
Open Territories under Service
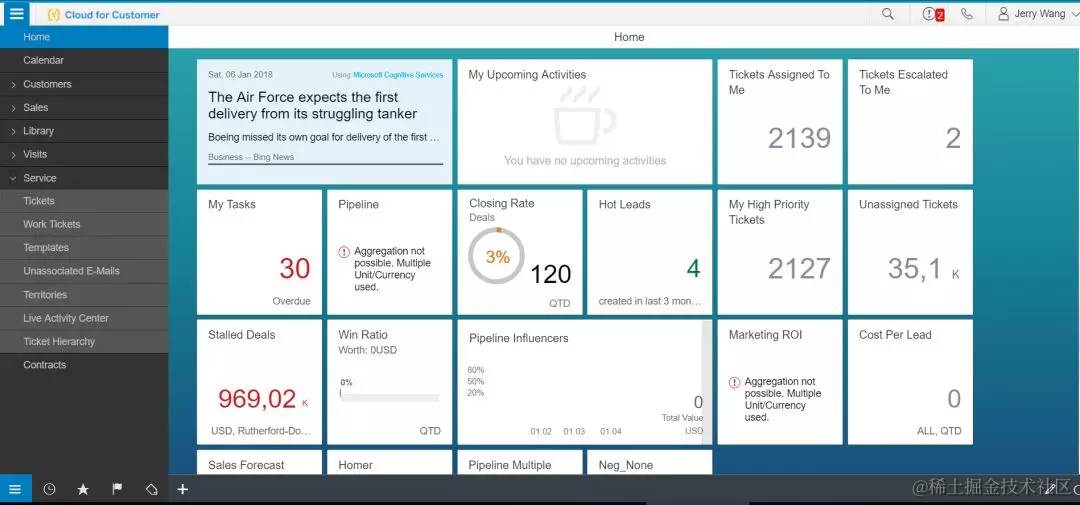click(x=84, y=295)
